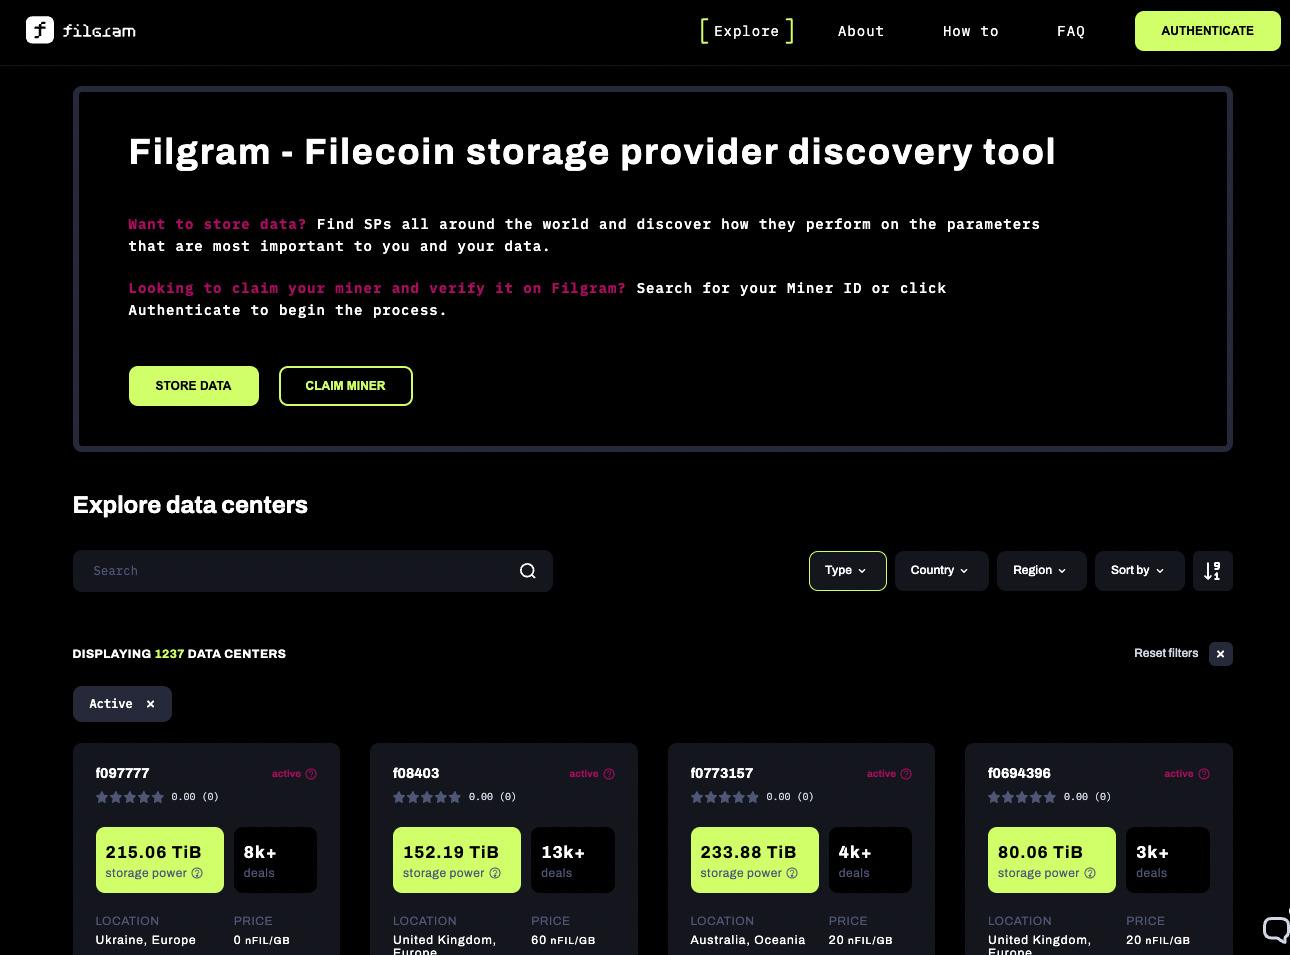Open the Country filter dropdown
This screenshot has width=1290, height=955.
[x=941, y=571]
